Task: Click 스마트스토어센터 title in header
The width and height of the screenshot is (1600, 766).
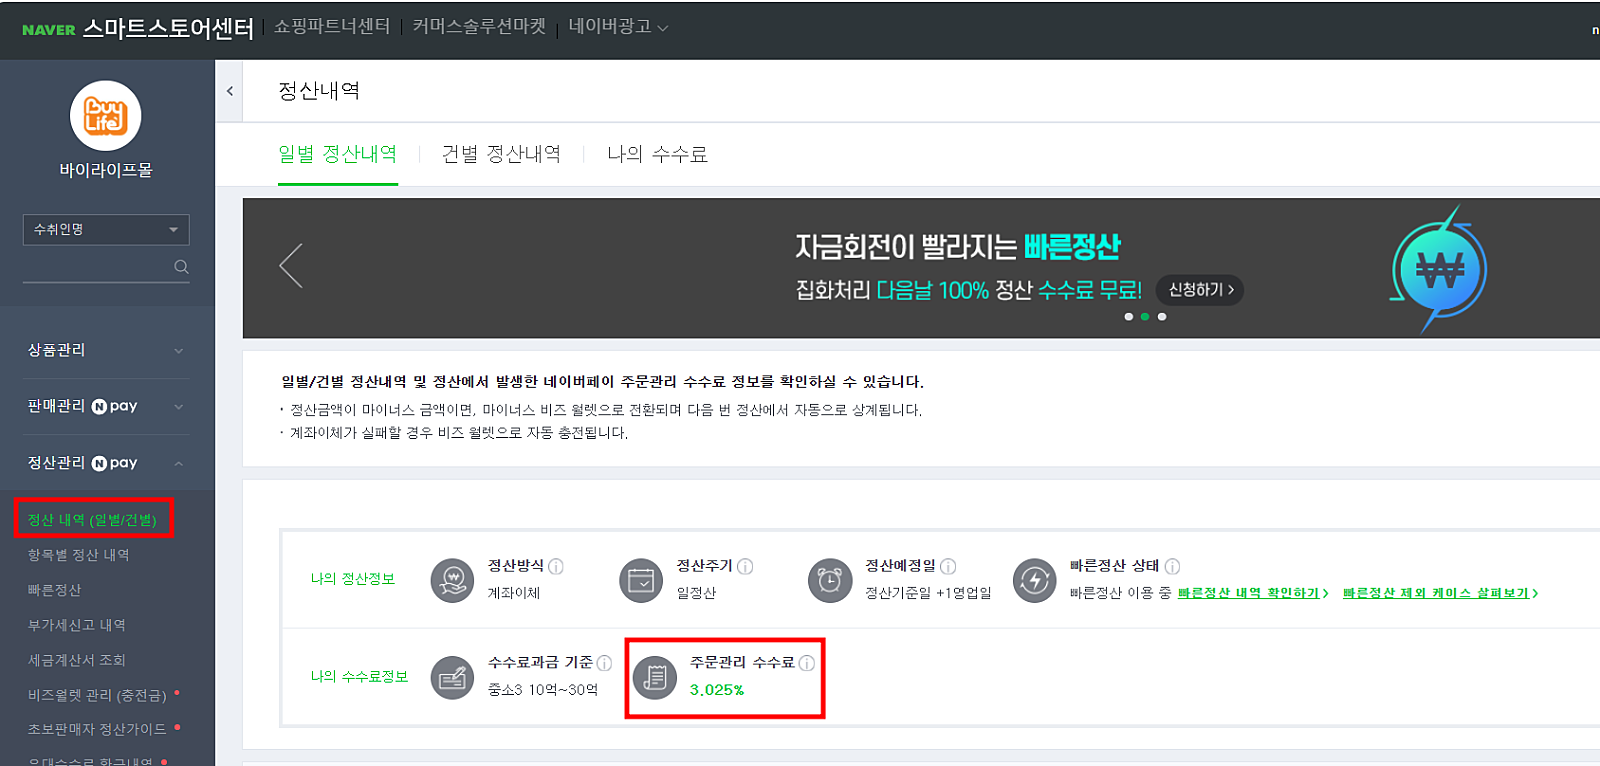Action: [x=168, y=29]
